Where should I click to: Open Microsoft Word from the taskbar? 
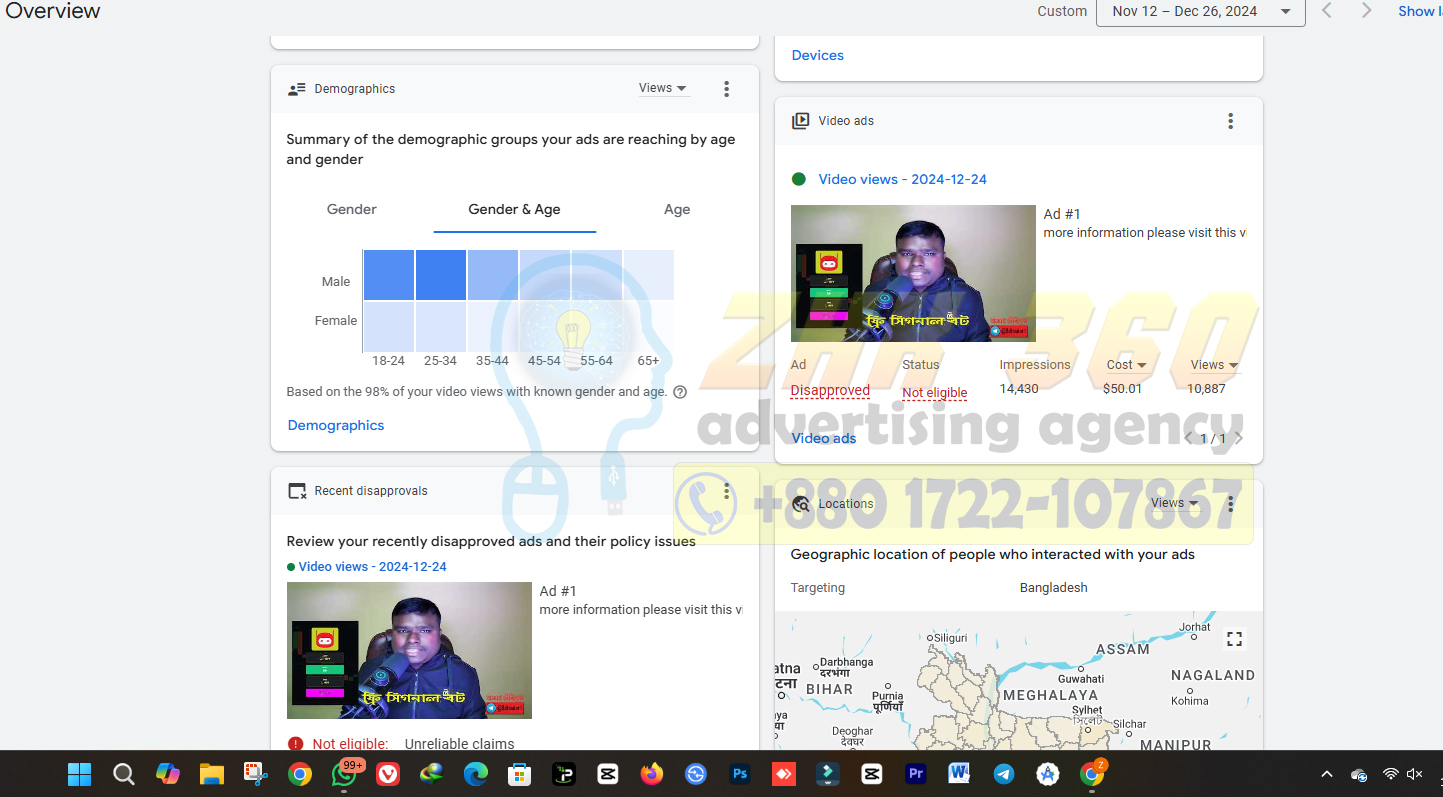coord(960,774)
